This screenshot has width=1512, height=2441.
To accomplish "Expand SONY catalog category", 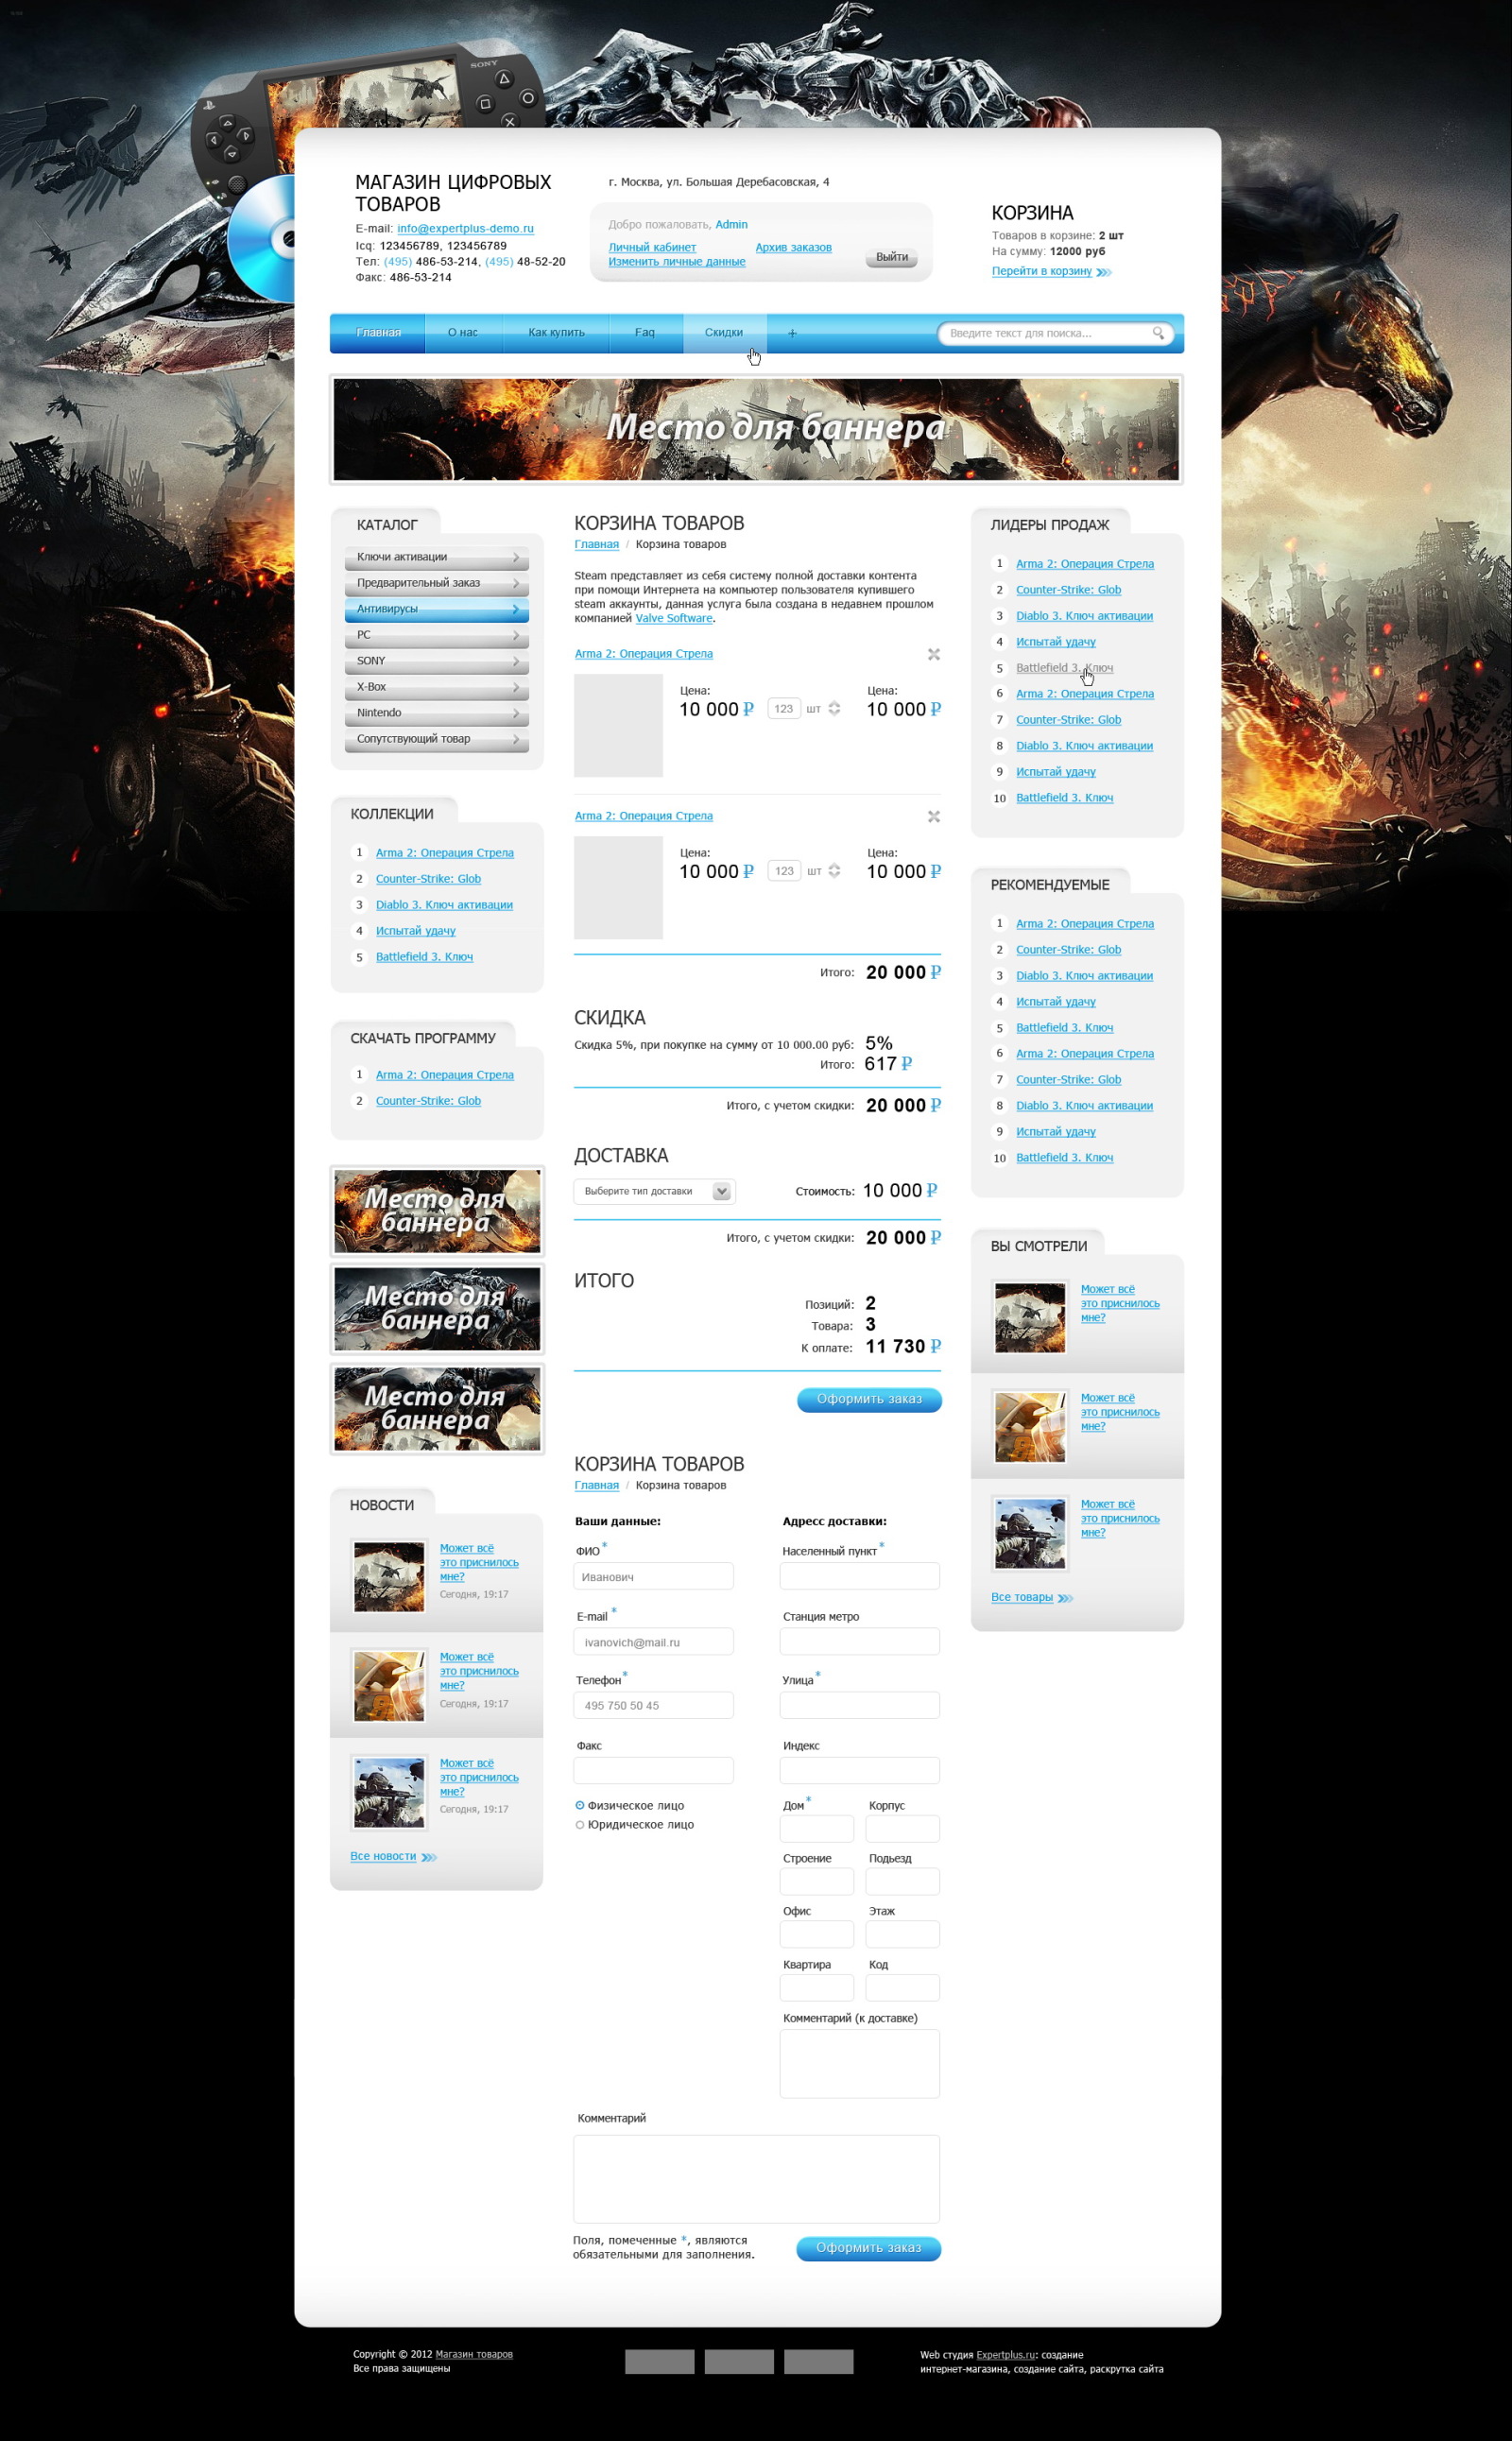I will (437, 661).
